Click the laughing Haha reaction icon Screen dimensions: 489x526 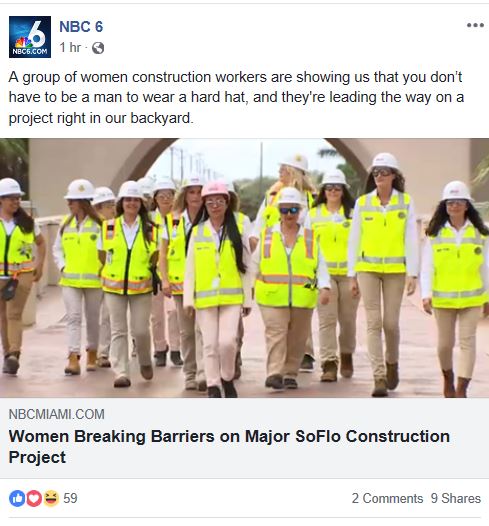51,498
